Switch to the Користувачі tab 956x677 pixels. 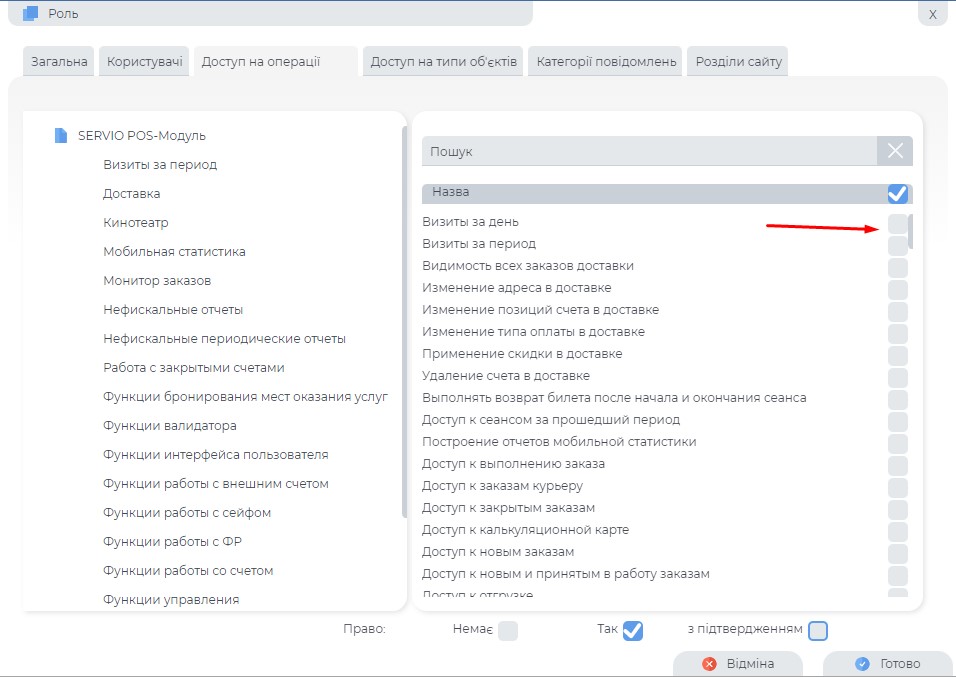pyautogui.click(x=145, y=61)
